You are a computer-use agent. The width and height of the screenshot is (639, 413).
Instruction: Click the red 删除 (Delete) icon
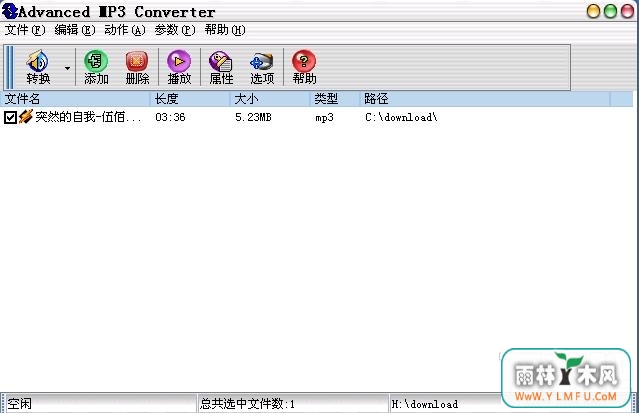tap(137, 67)
